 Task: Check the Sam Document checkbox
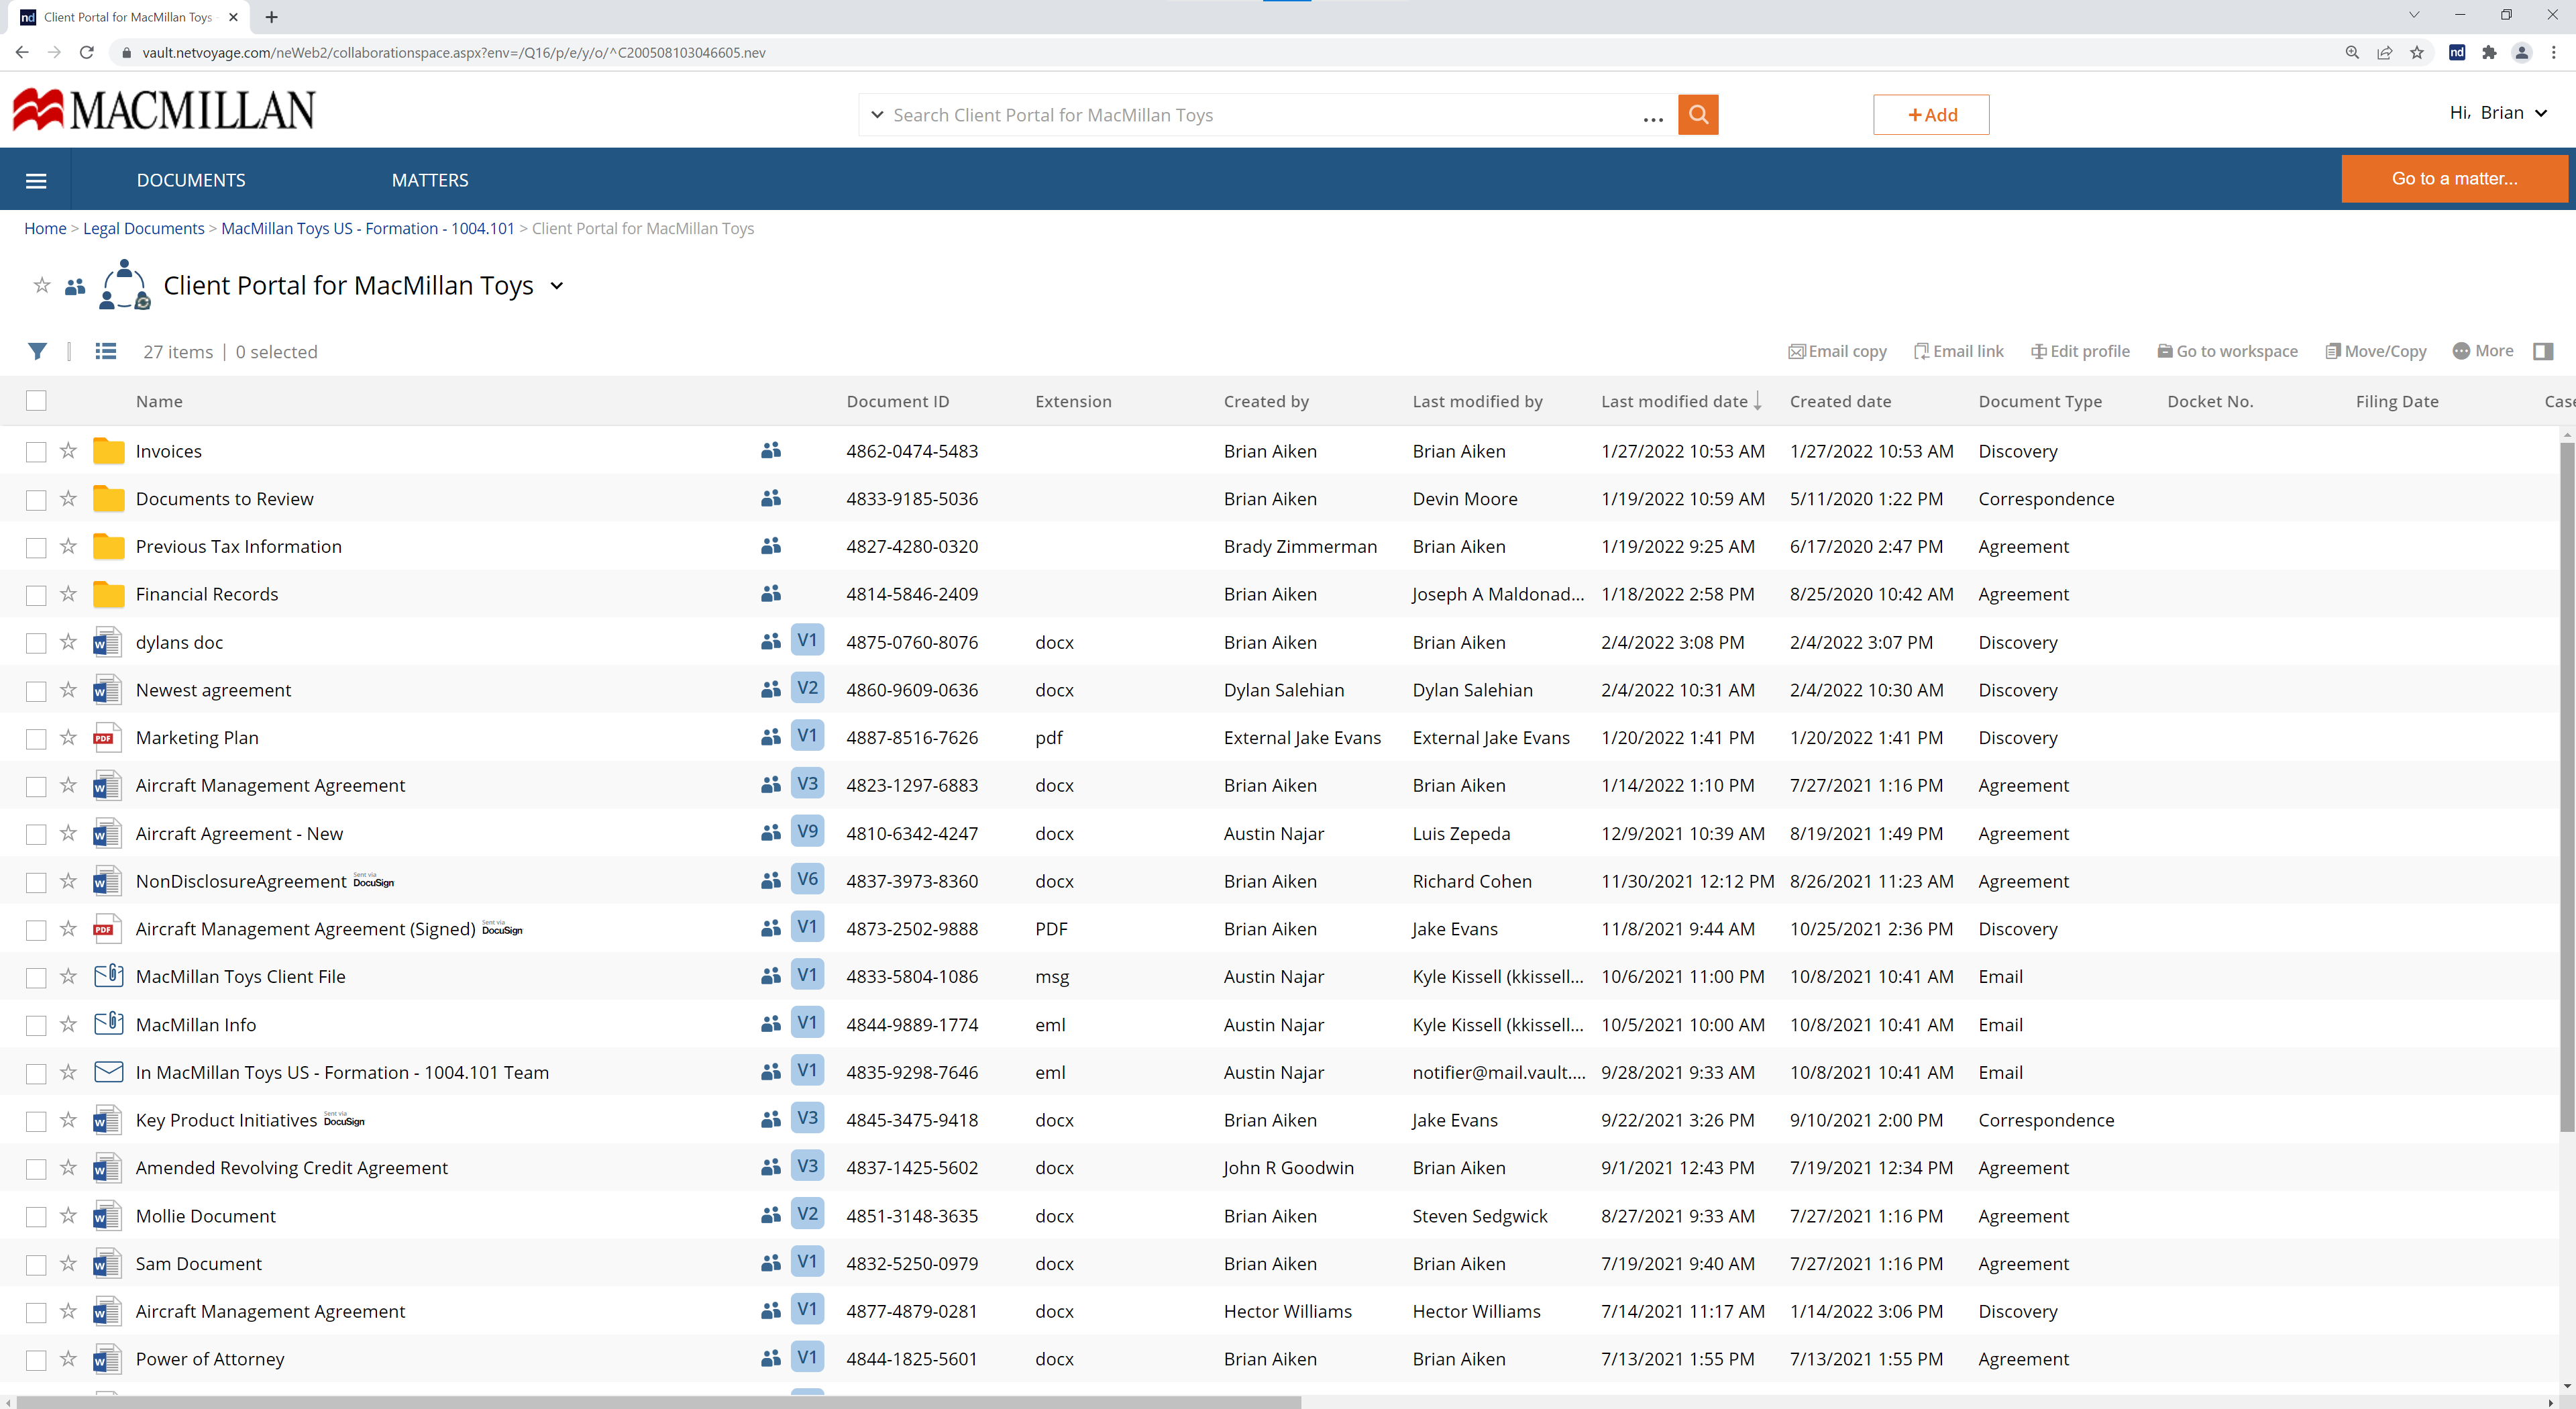(x=36, y=1265)
